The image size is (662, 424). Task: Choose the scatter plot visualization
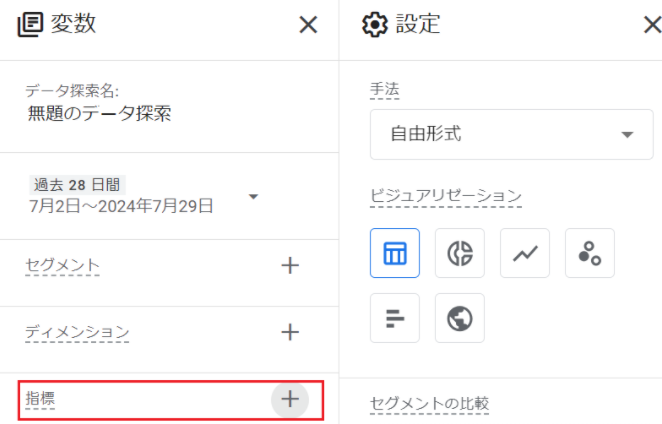(590, 253)
